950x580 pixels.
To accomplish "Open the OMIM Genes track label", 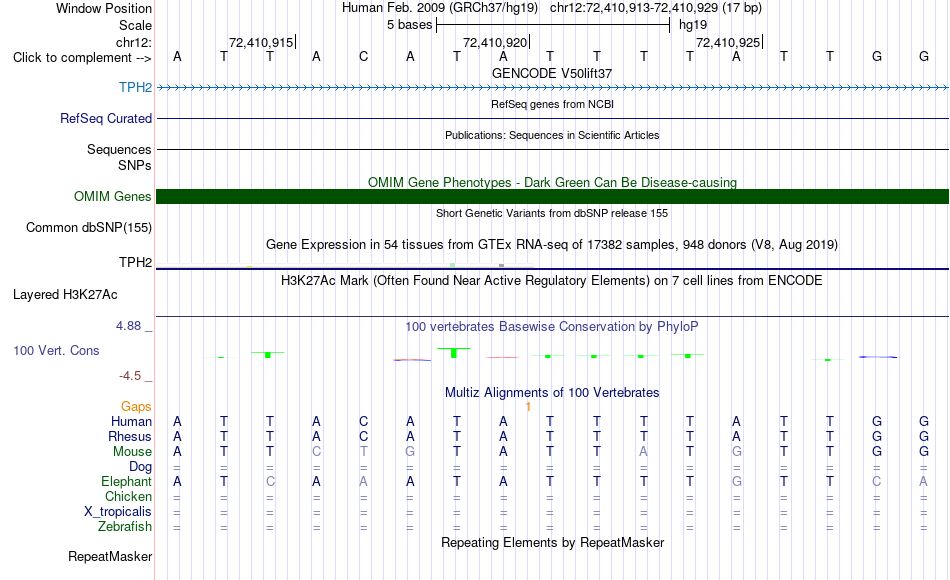I will coord(112,196).
